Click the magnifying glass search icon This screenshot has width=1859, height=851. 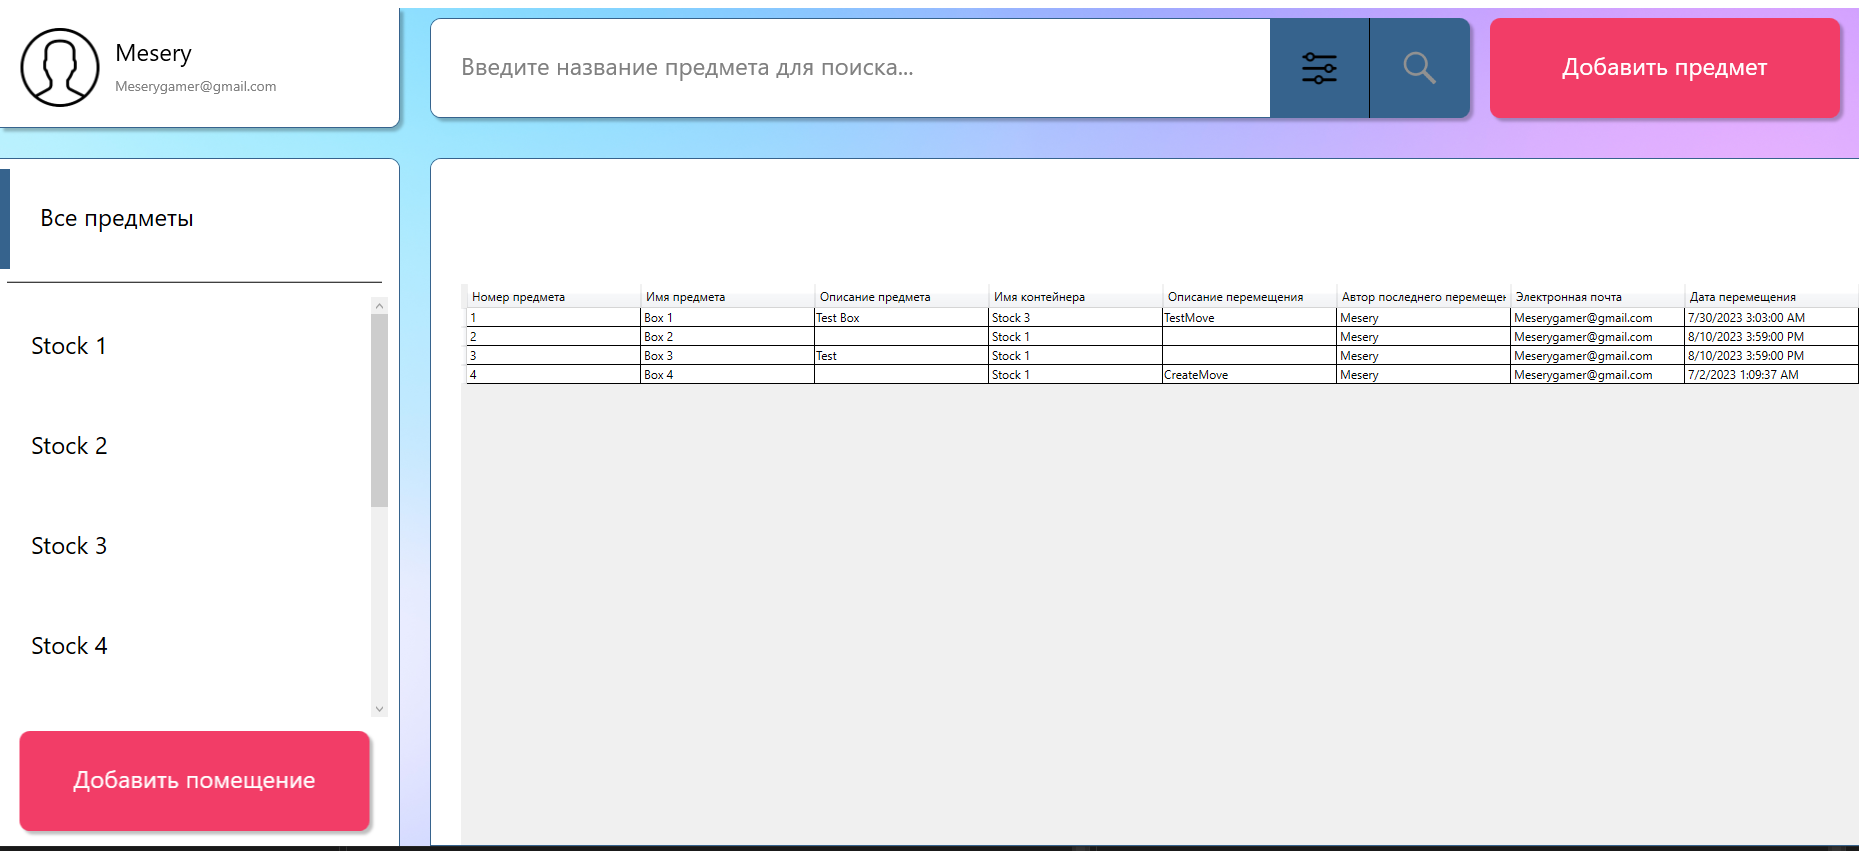[1419, 68]
